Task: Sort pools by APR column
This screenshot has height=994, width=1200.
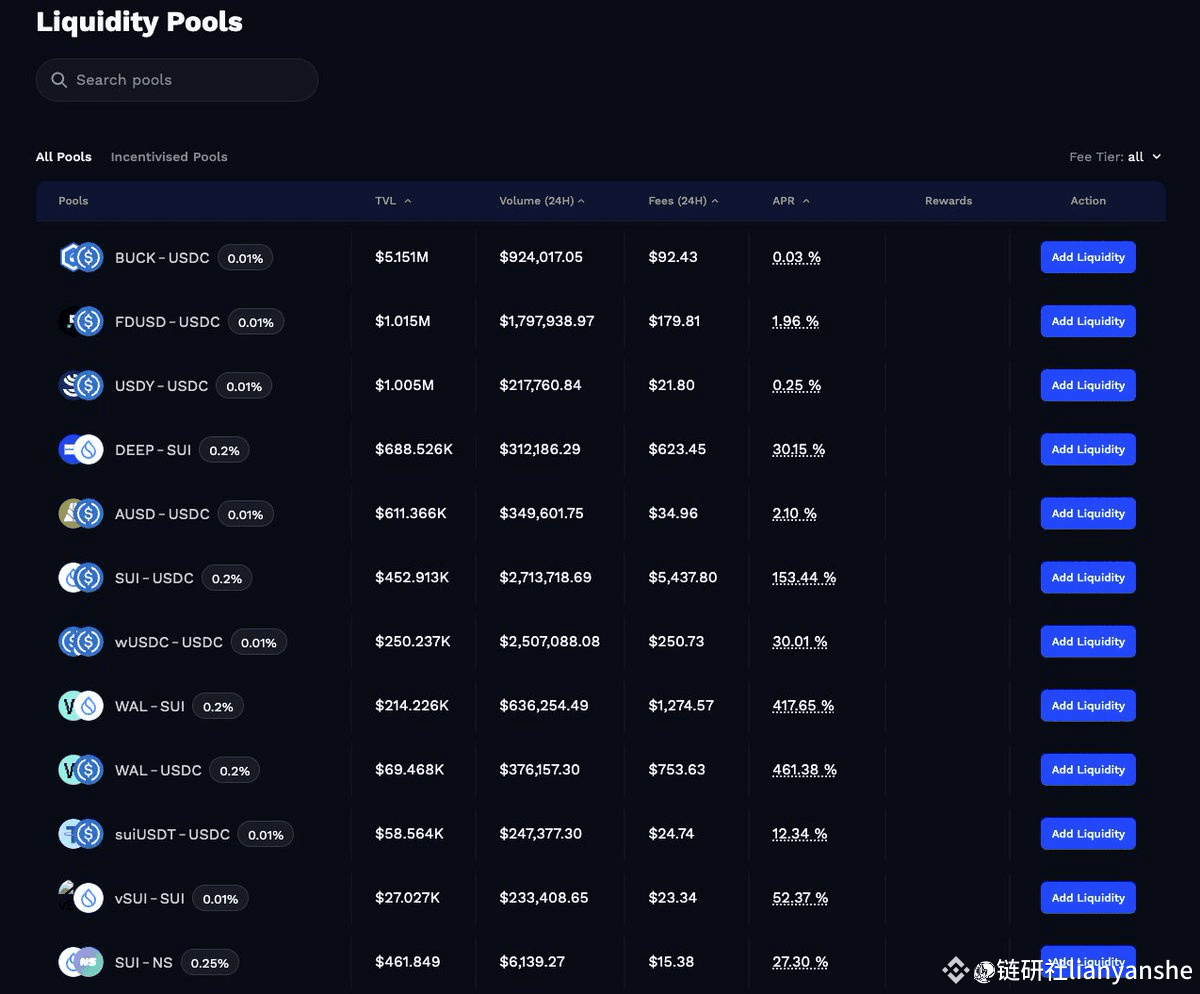Action: coord(790,201)
